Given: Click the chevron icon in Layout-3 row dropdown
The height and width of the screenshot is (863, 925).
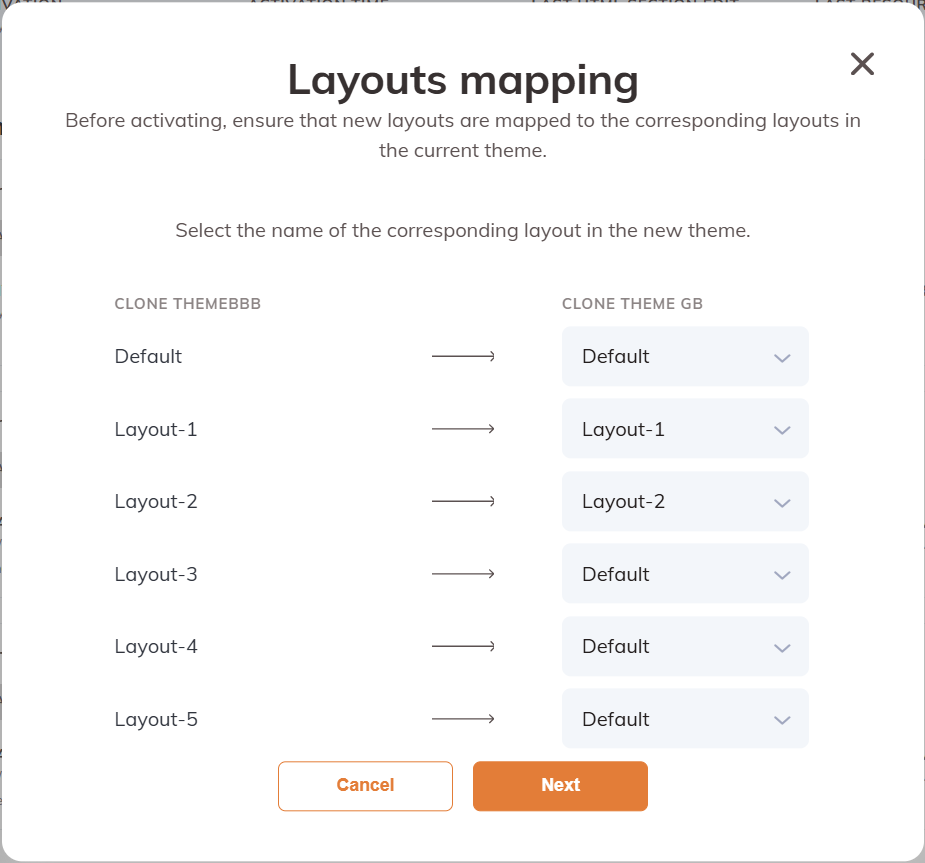Looking at the screenshot, I should coord(782,576).
